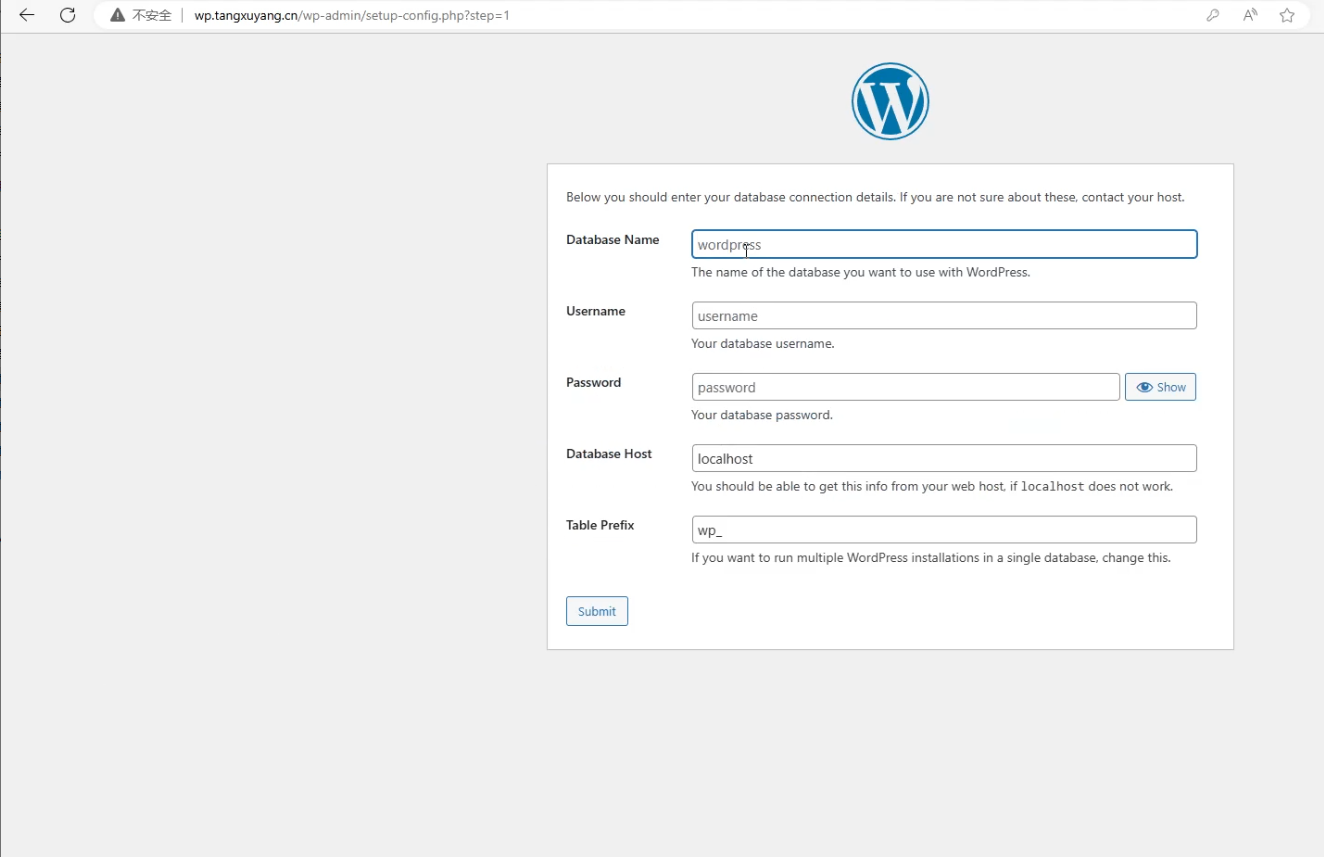The width and height of the screenshot is (1324, 857).
Task: Activate the read aloud icon
Action: (x=1250, y=15)
